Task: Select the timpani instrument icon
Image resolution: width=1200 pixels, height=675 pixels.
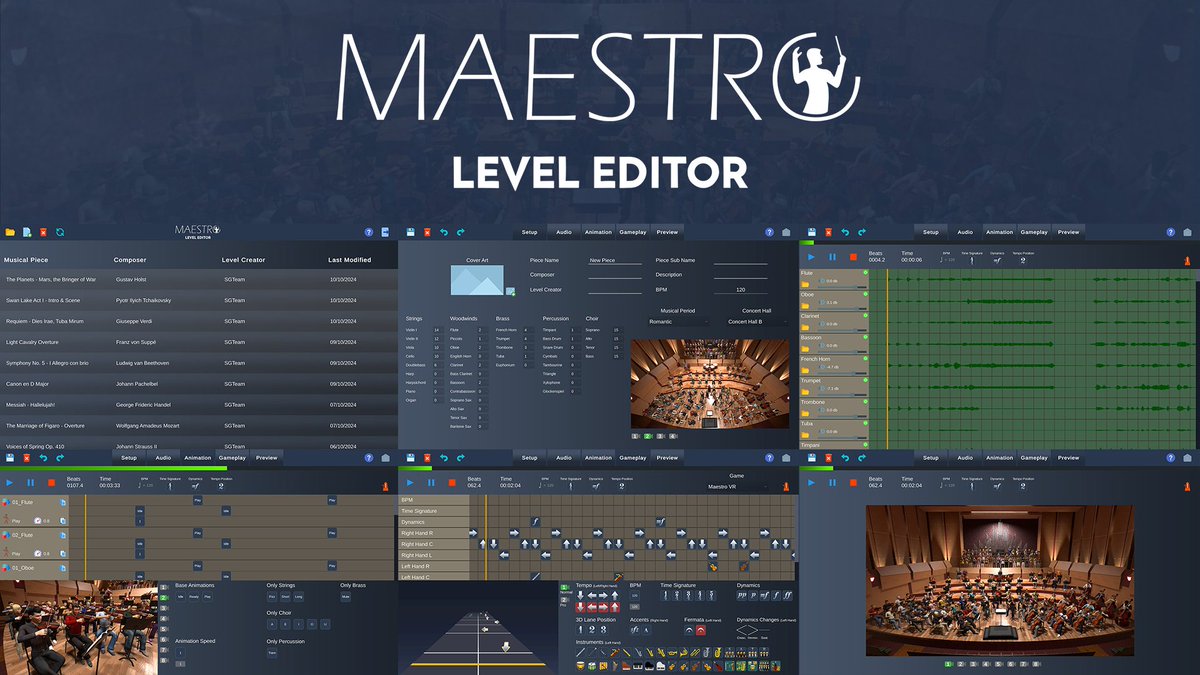Action: pos(581,666)
